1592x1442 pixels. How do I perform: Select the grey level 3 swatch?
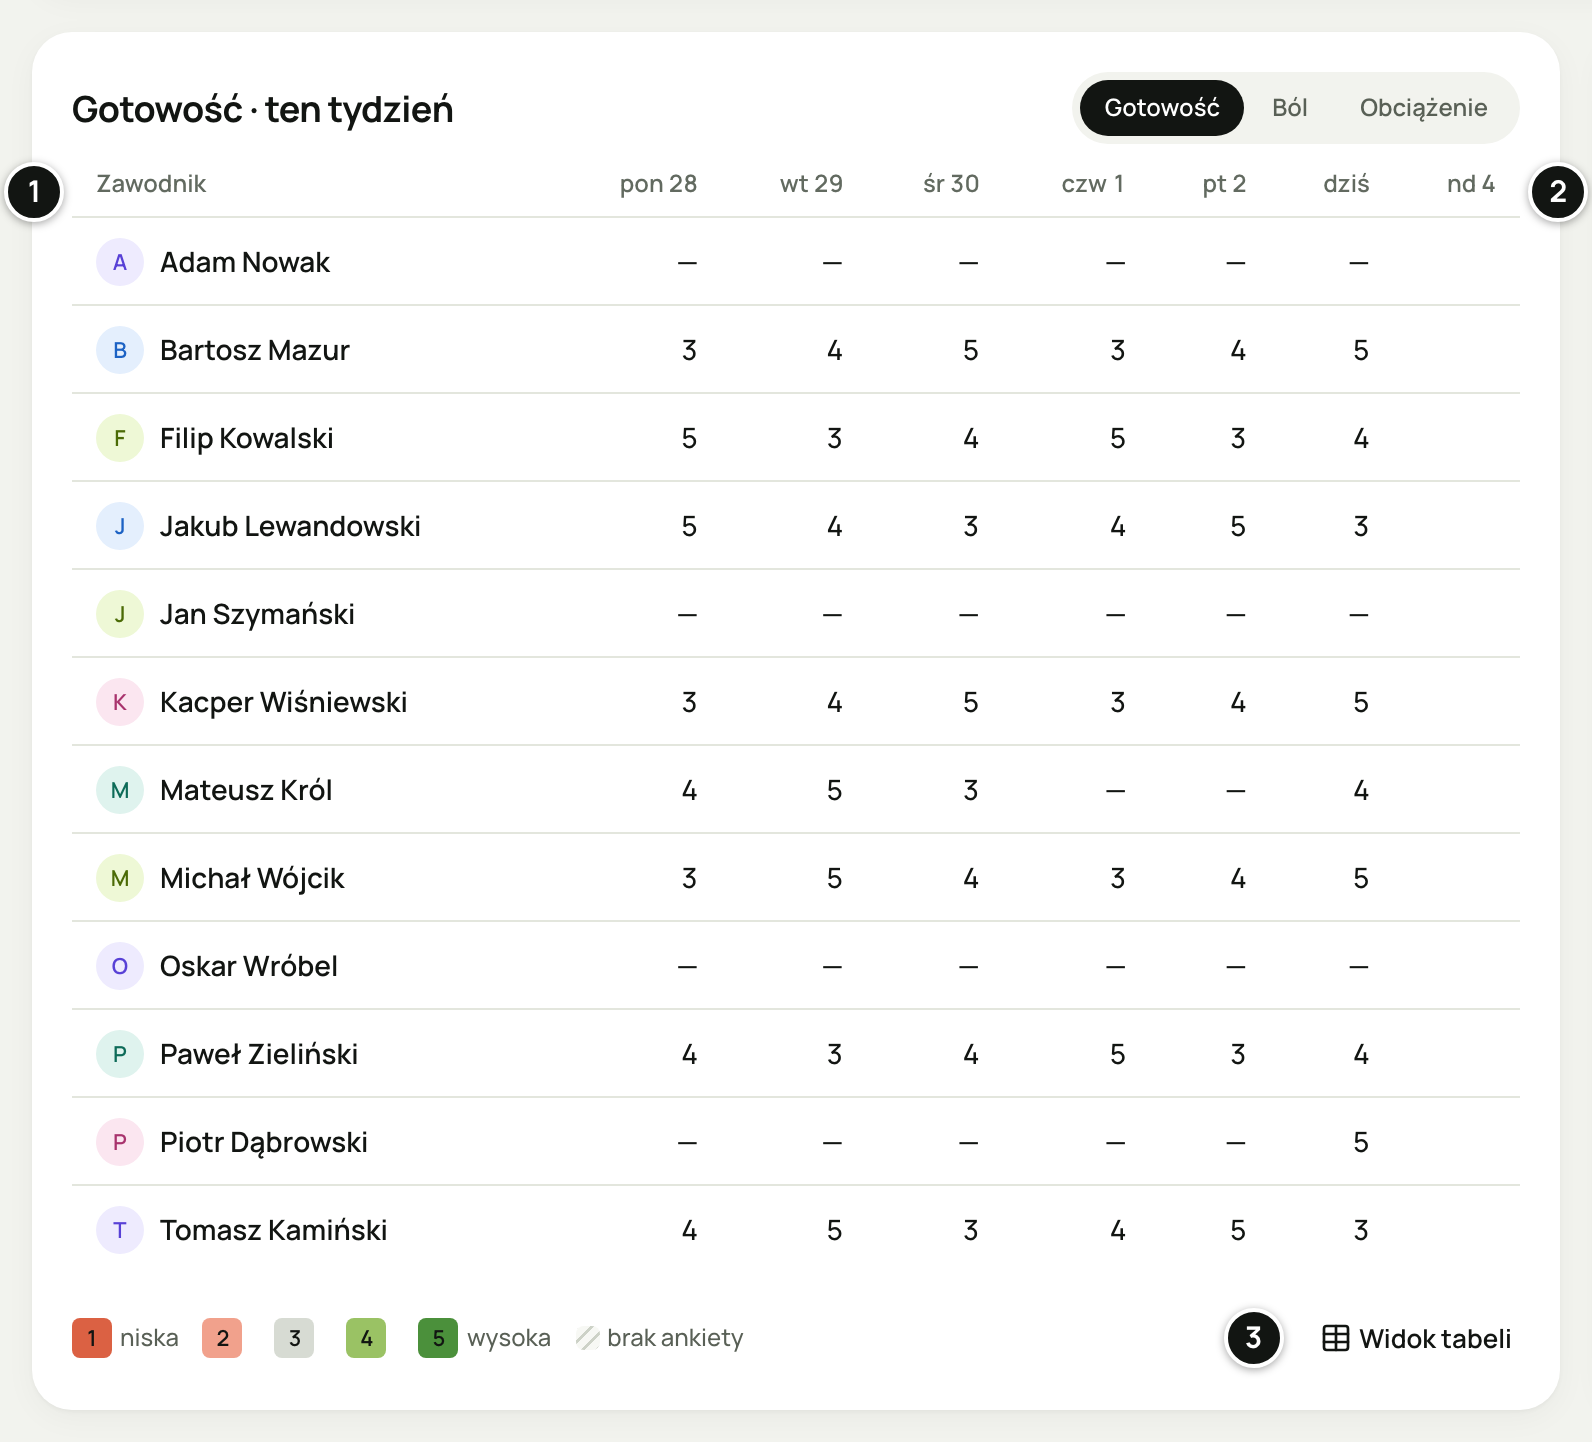point(294,1338)
